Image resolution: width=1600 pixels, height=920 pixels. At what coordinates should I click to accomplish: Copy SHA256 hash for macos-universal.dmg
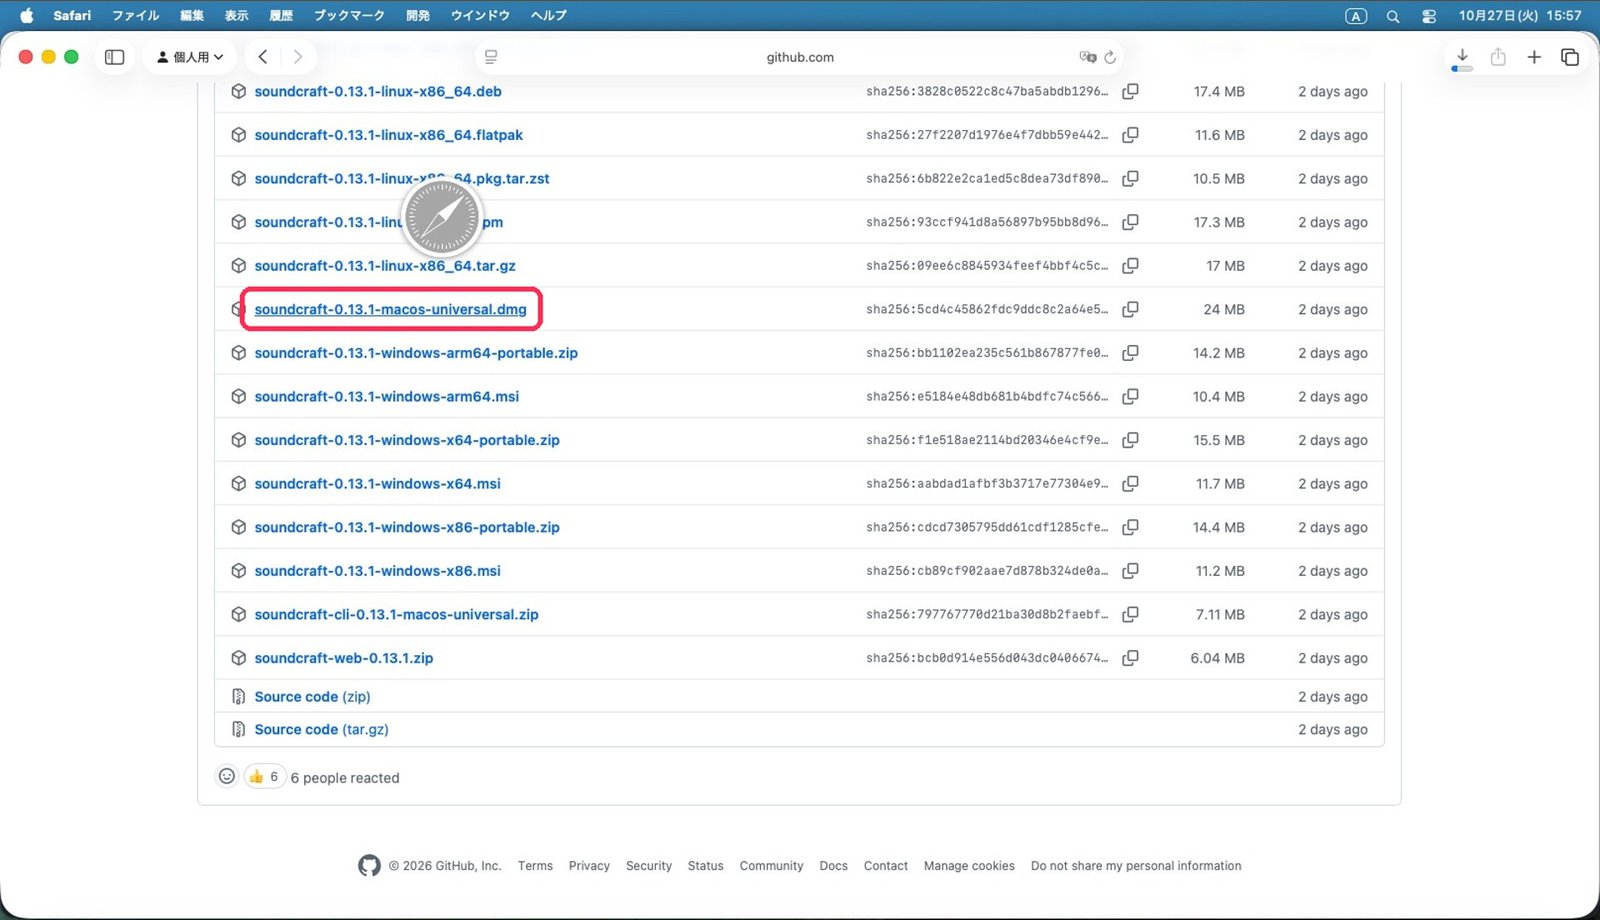[x=1130, y=309]
